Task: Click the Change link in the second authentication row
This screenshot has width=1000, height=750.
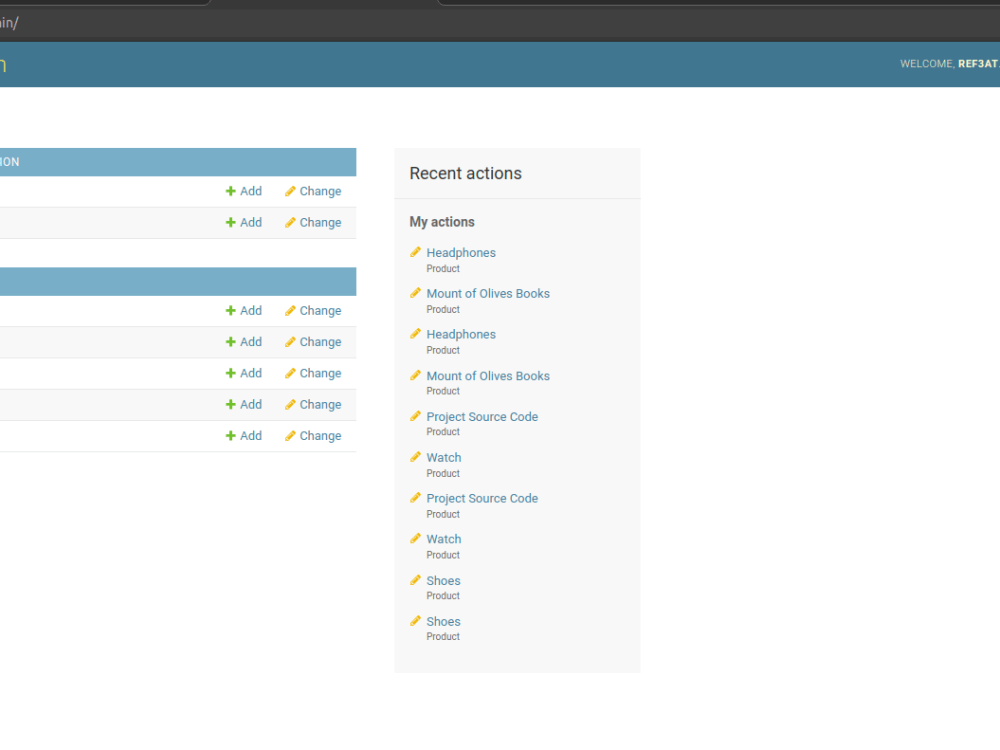Action: click(x=320, y=222)
